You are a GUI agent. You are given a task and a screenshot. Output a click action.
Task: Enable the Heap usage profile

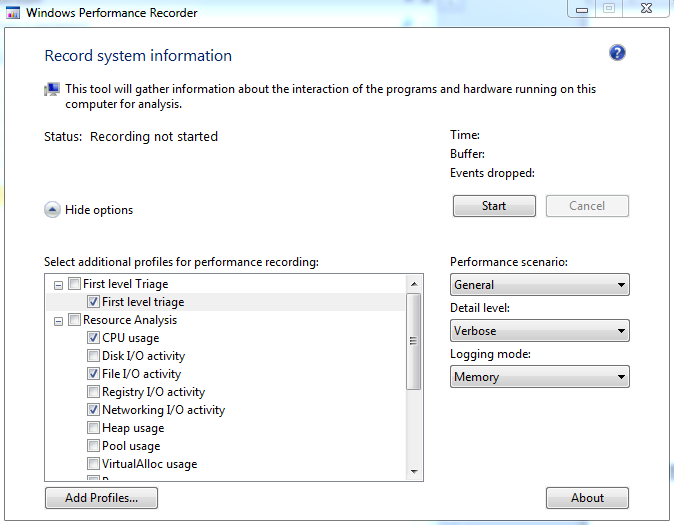[x=93, y=428]
